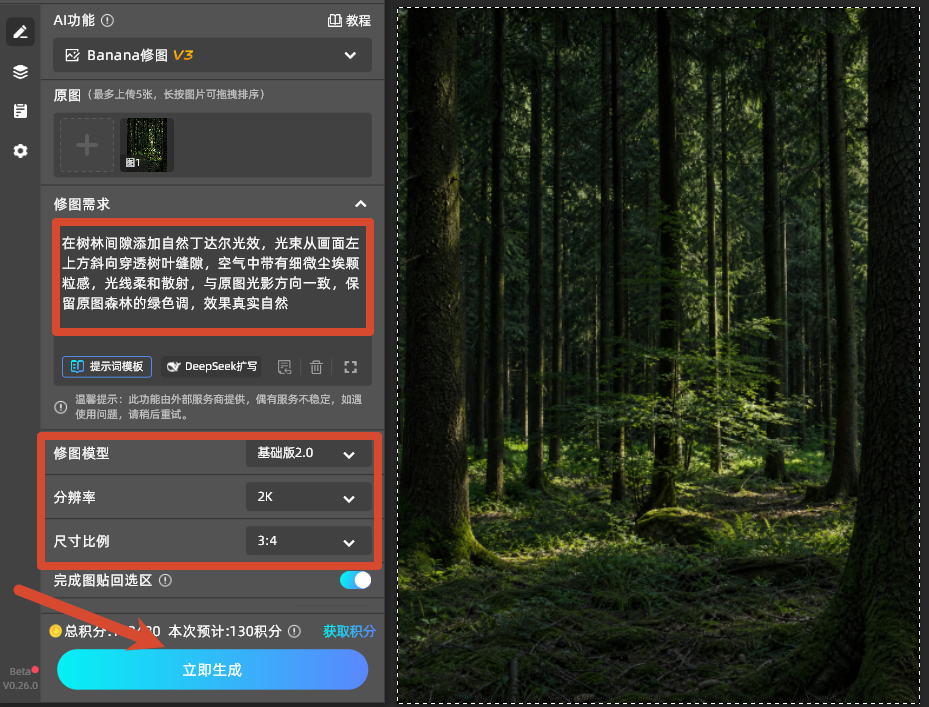
Task: Select the 图1 source thumbnail
Action: coord(146,145)
